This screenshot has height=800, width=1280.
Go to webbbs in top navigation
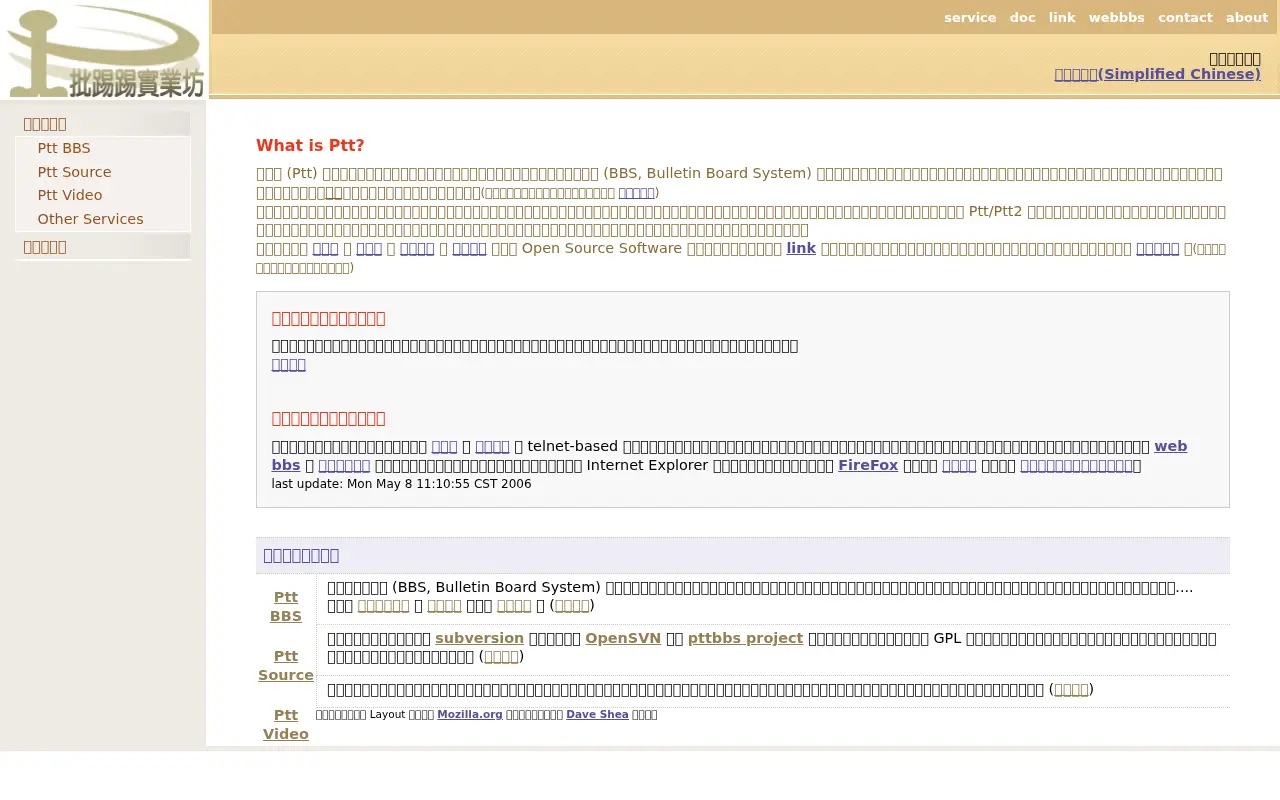tap(1116, 17)
